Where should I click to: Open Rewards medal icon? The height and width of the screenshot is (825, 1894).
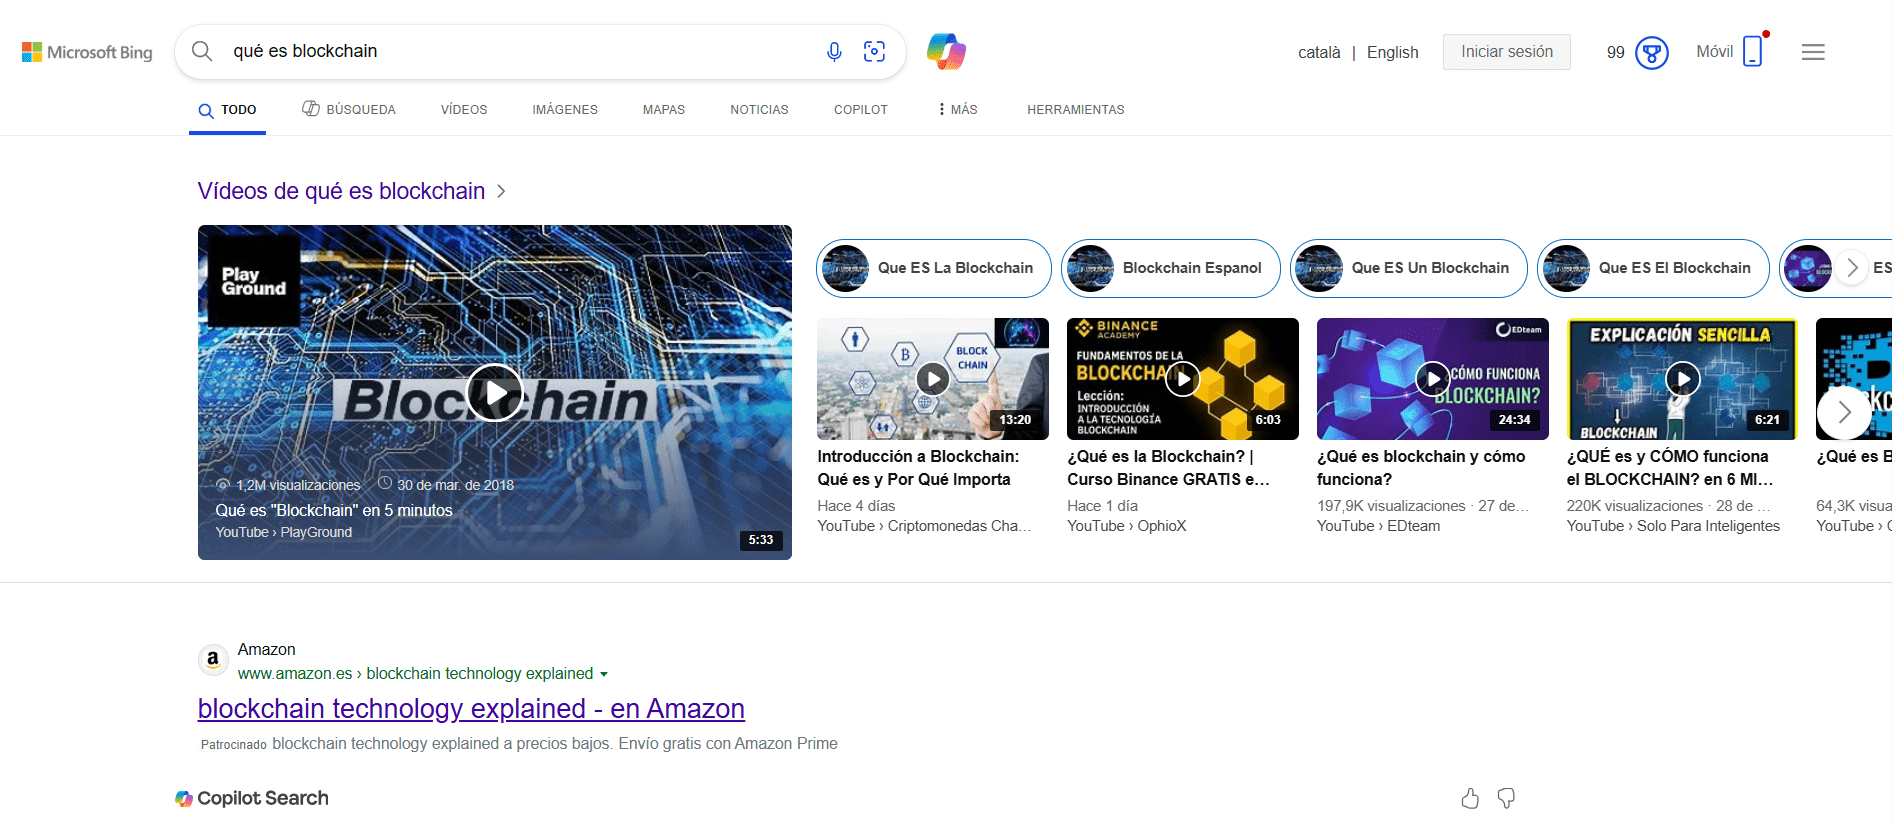pos(1652,52)
